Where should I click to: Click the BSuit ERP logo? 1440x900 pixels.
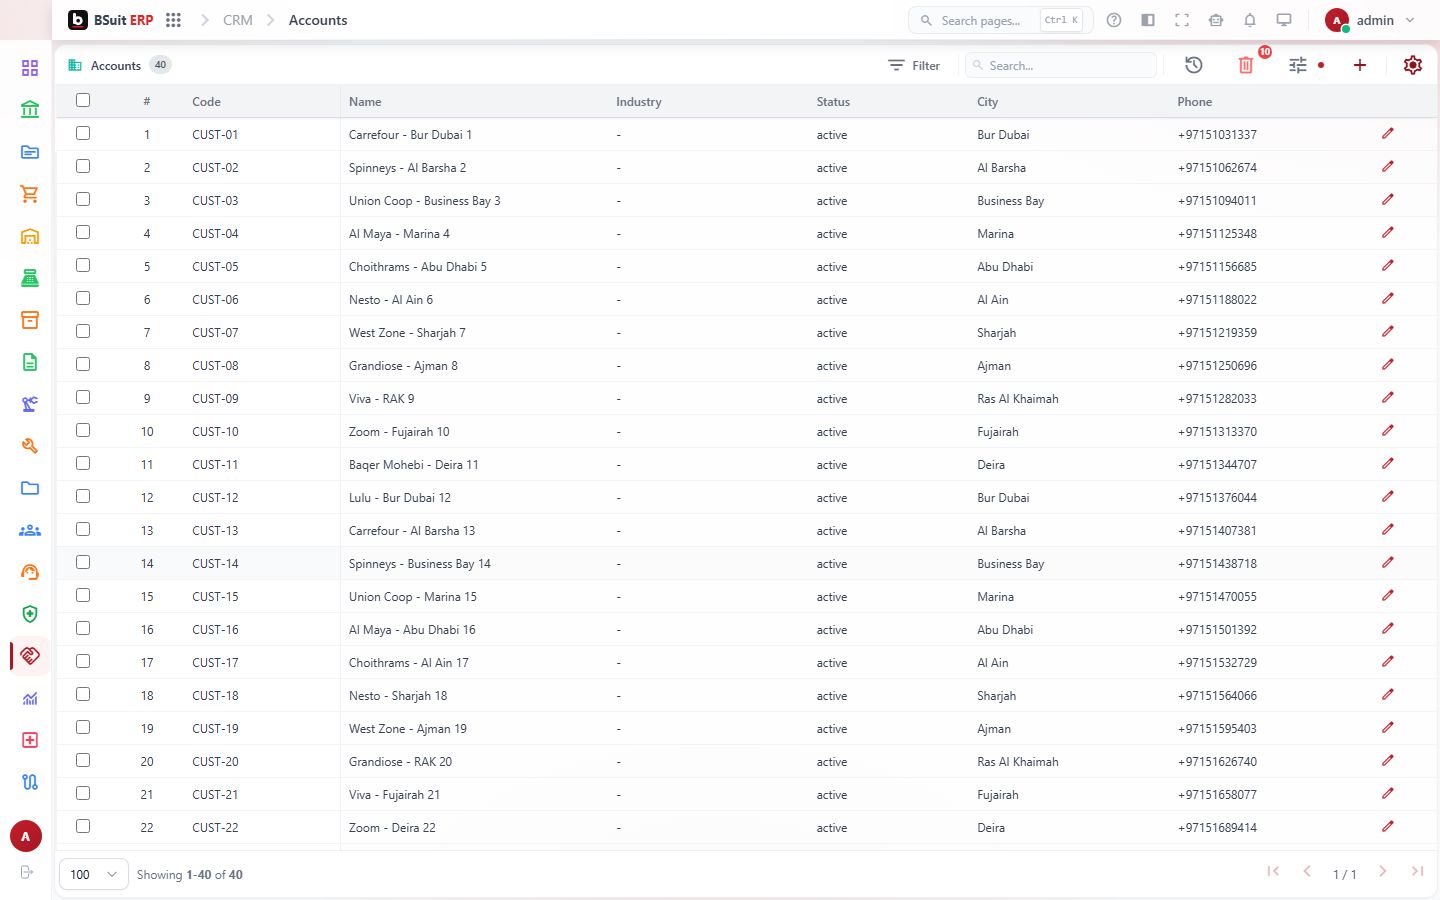tap(110, 20)
